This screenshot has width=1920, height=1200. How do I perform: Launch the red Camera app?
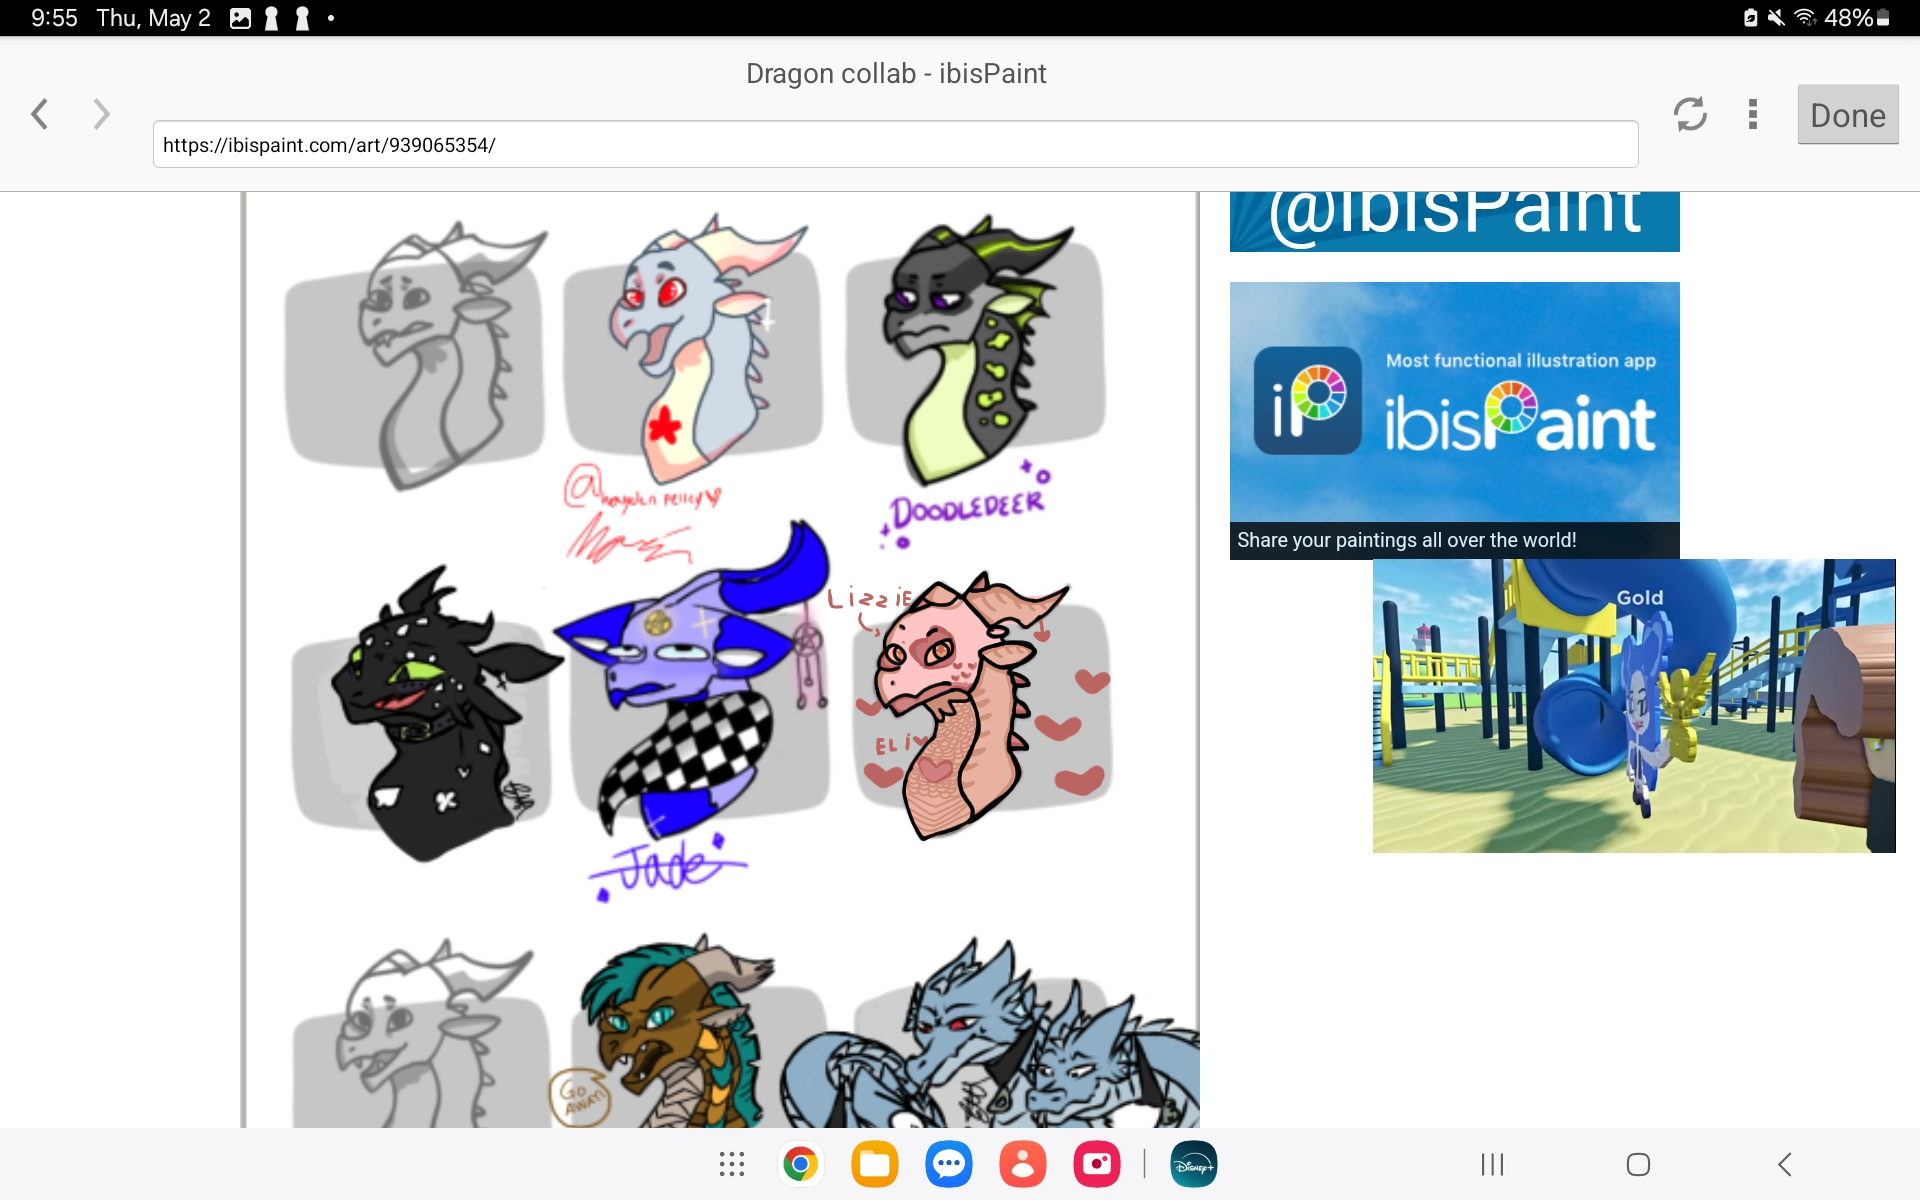tap(1096, 1164)
